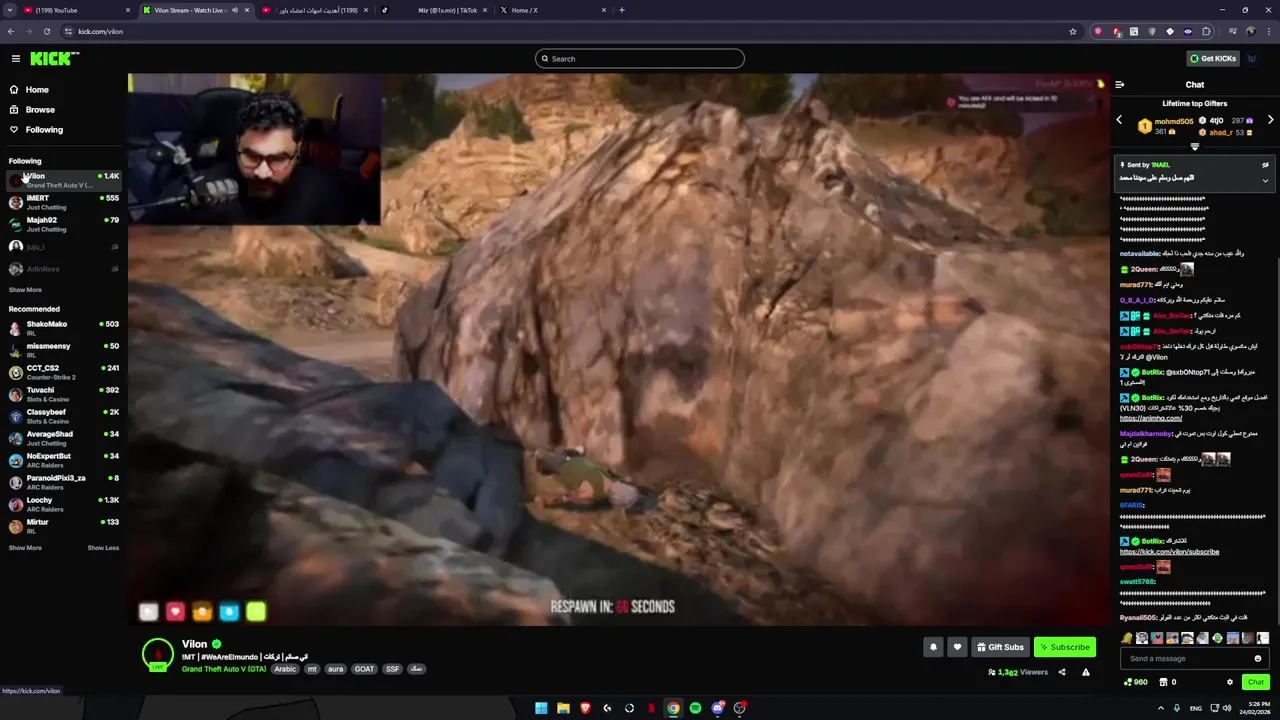Open Majah92 channel in Following list
The height and width of the screenshot is (720, 1280).
64,224
